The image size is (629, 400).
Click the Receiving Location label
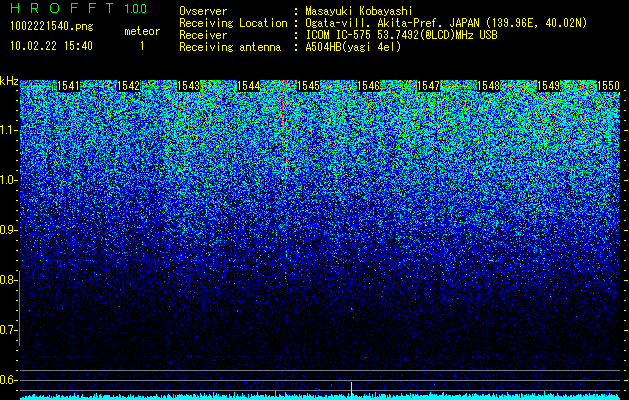click(x=233, y=23)
